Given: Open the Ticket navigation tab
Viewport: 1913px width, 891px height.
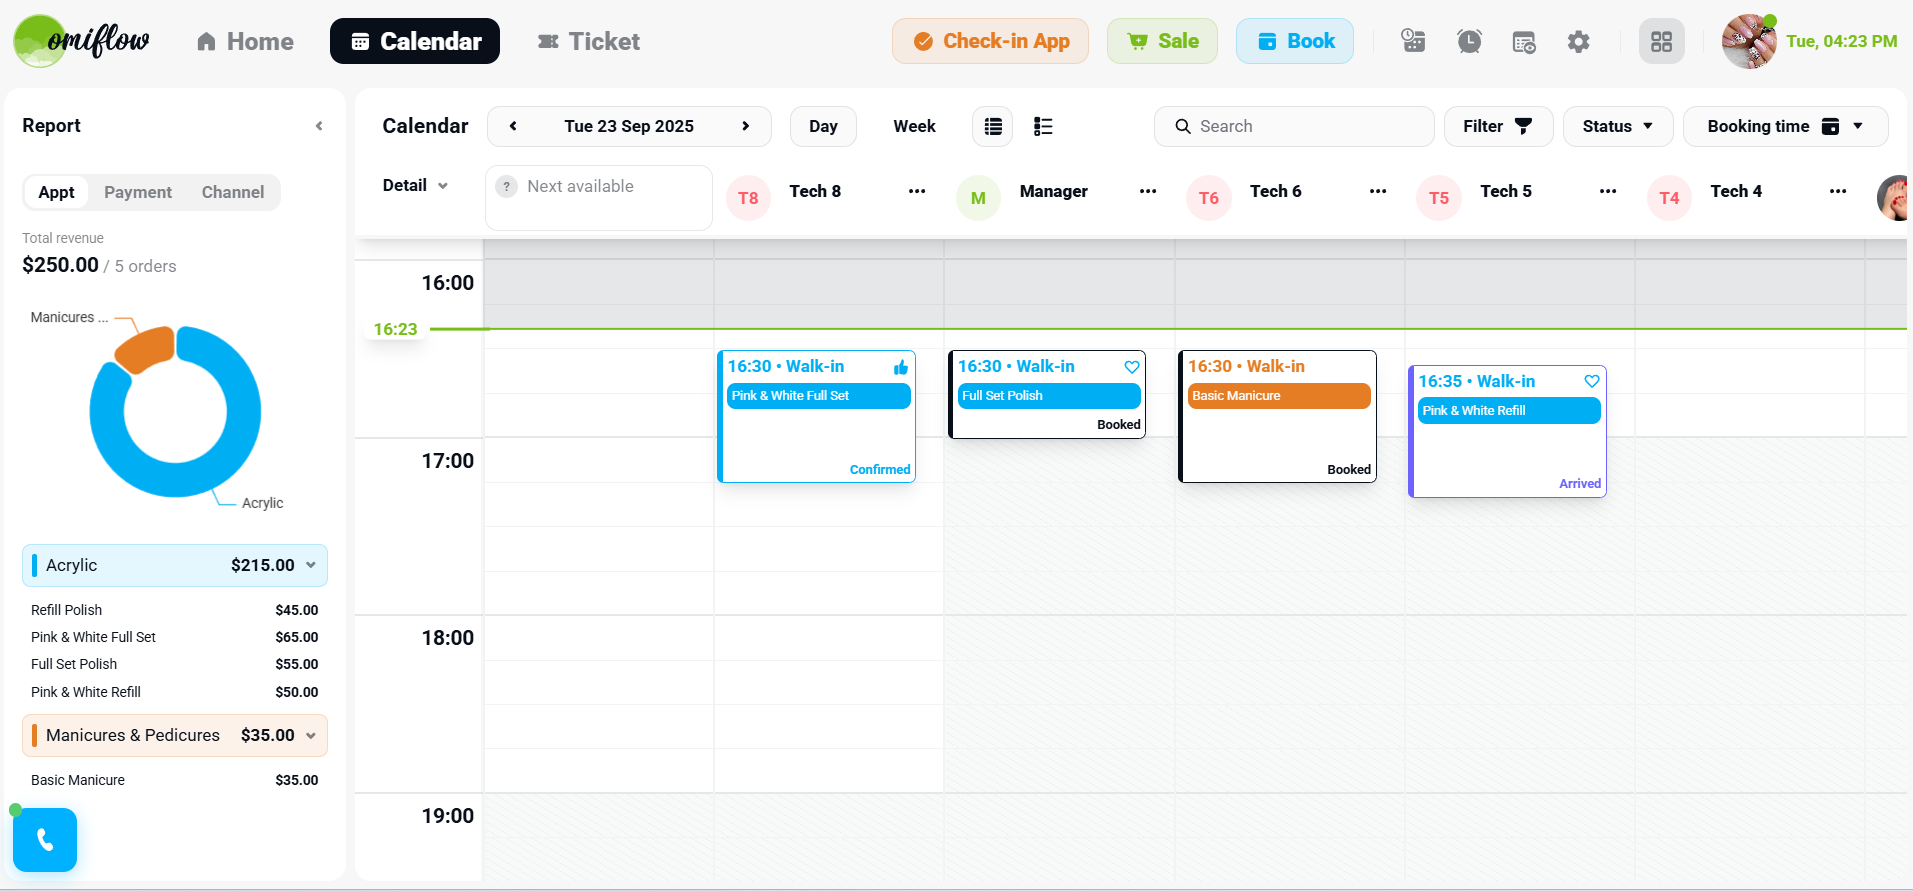Looking at the screenshot, I should click(x=589, y=42).
